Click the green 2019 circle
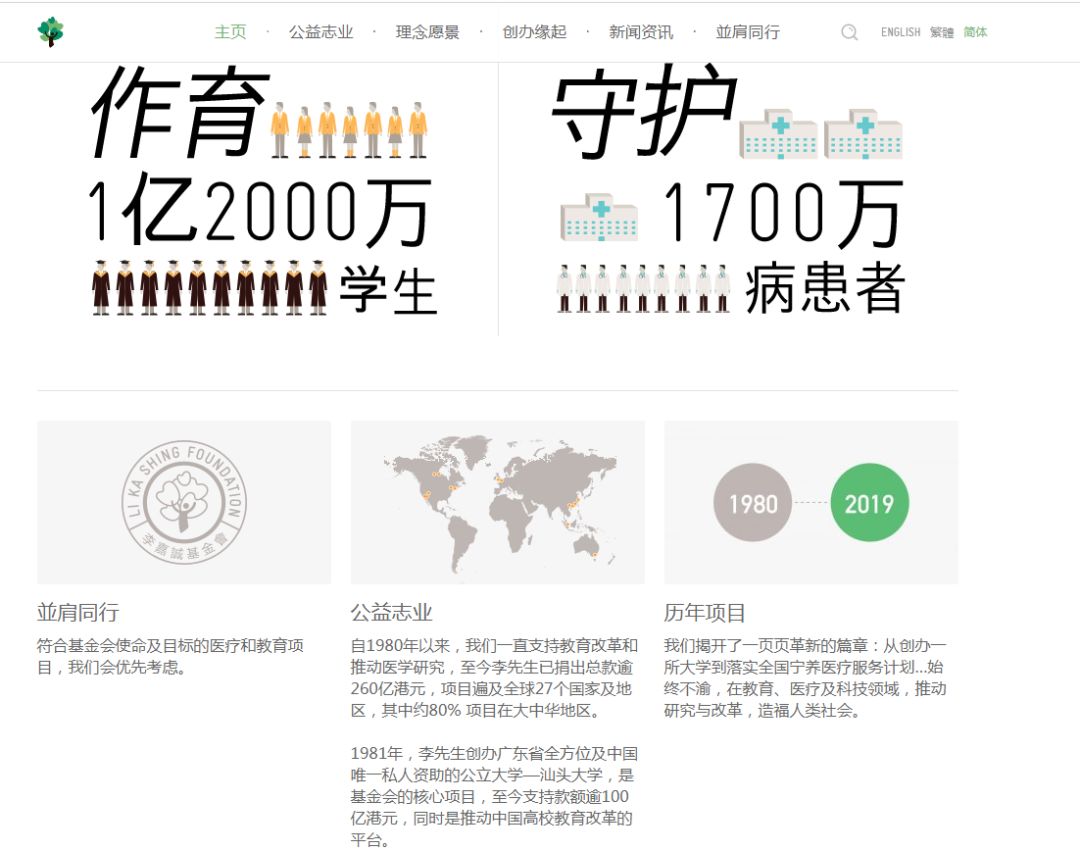This screenshot has height=851, width=1080. (868, 503)
